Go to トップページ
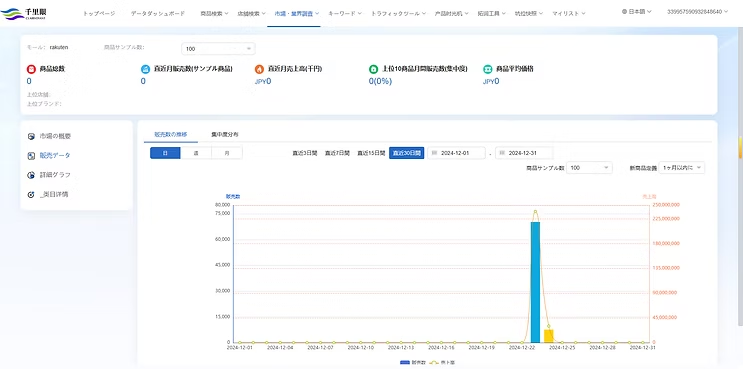 pyautogui.click(x=99, y=14)
